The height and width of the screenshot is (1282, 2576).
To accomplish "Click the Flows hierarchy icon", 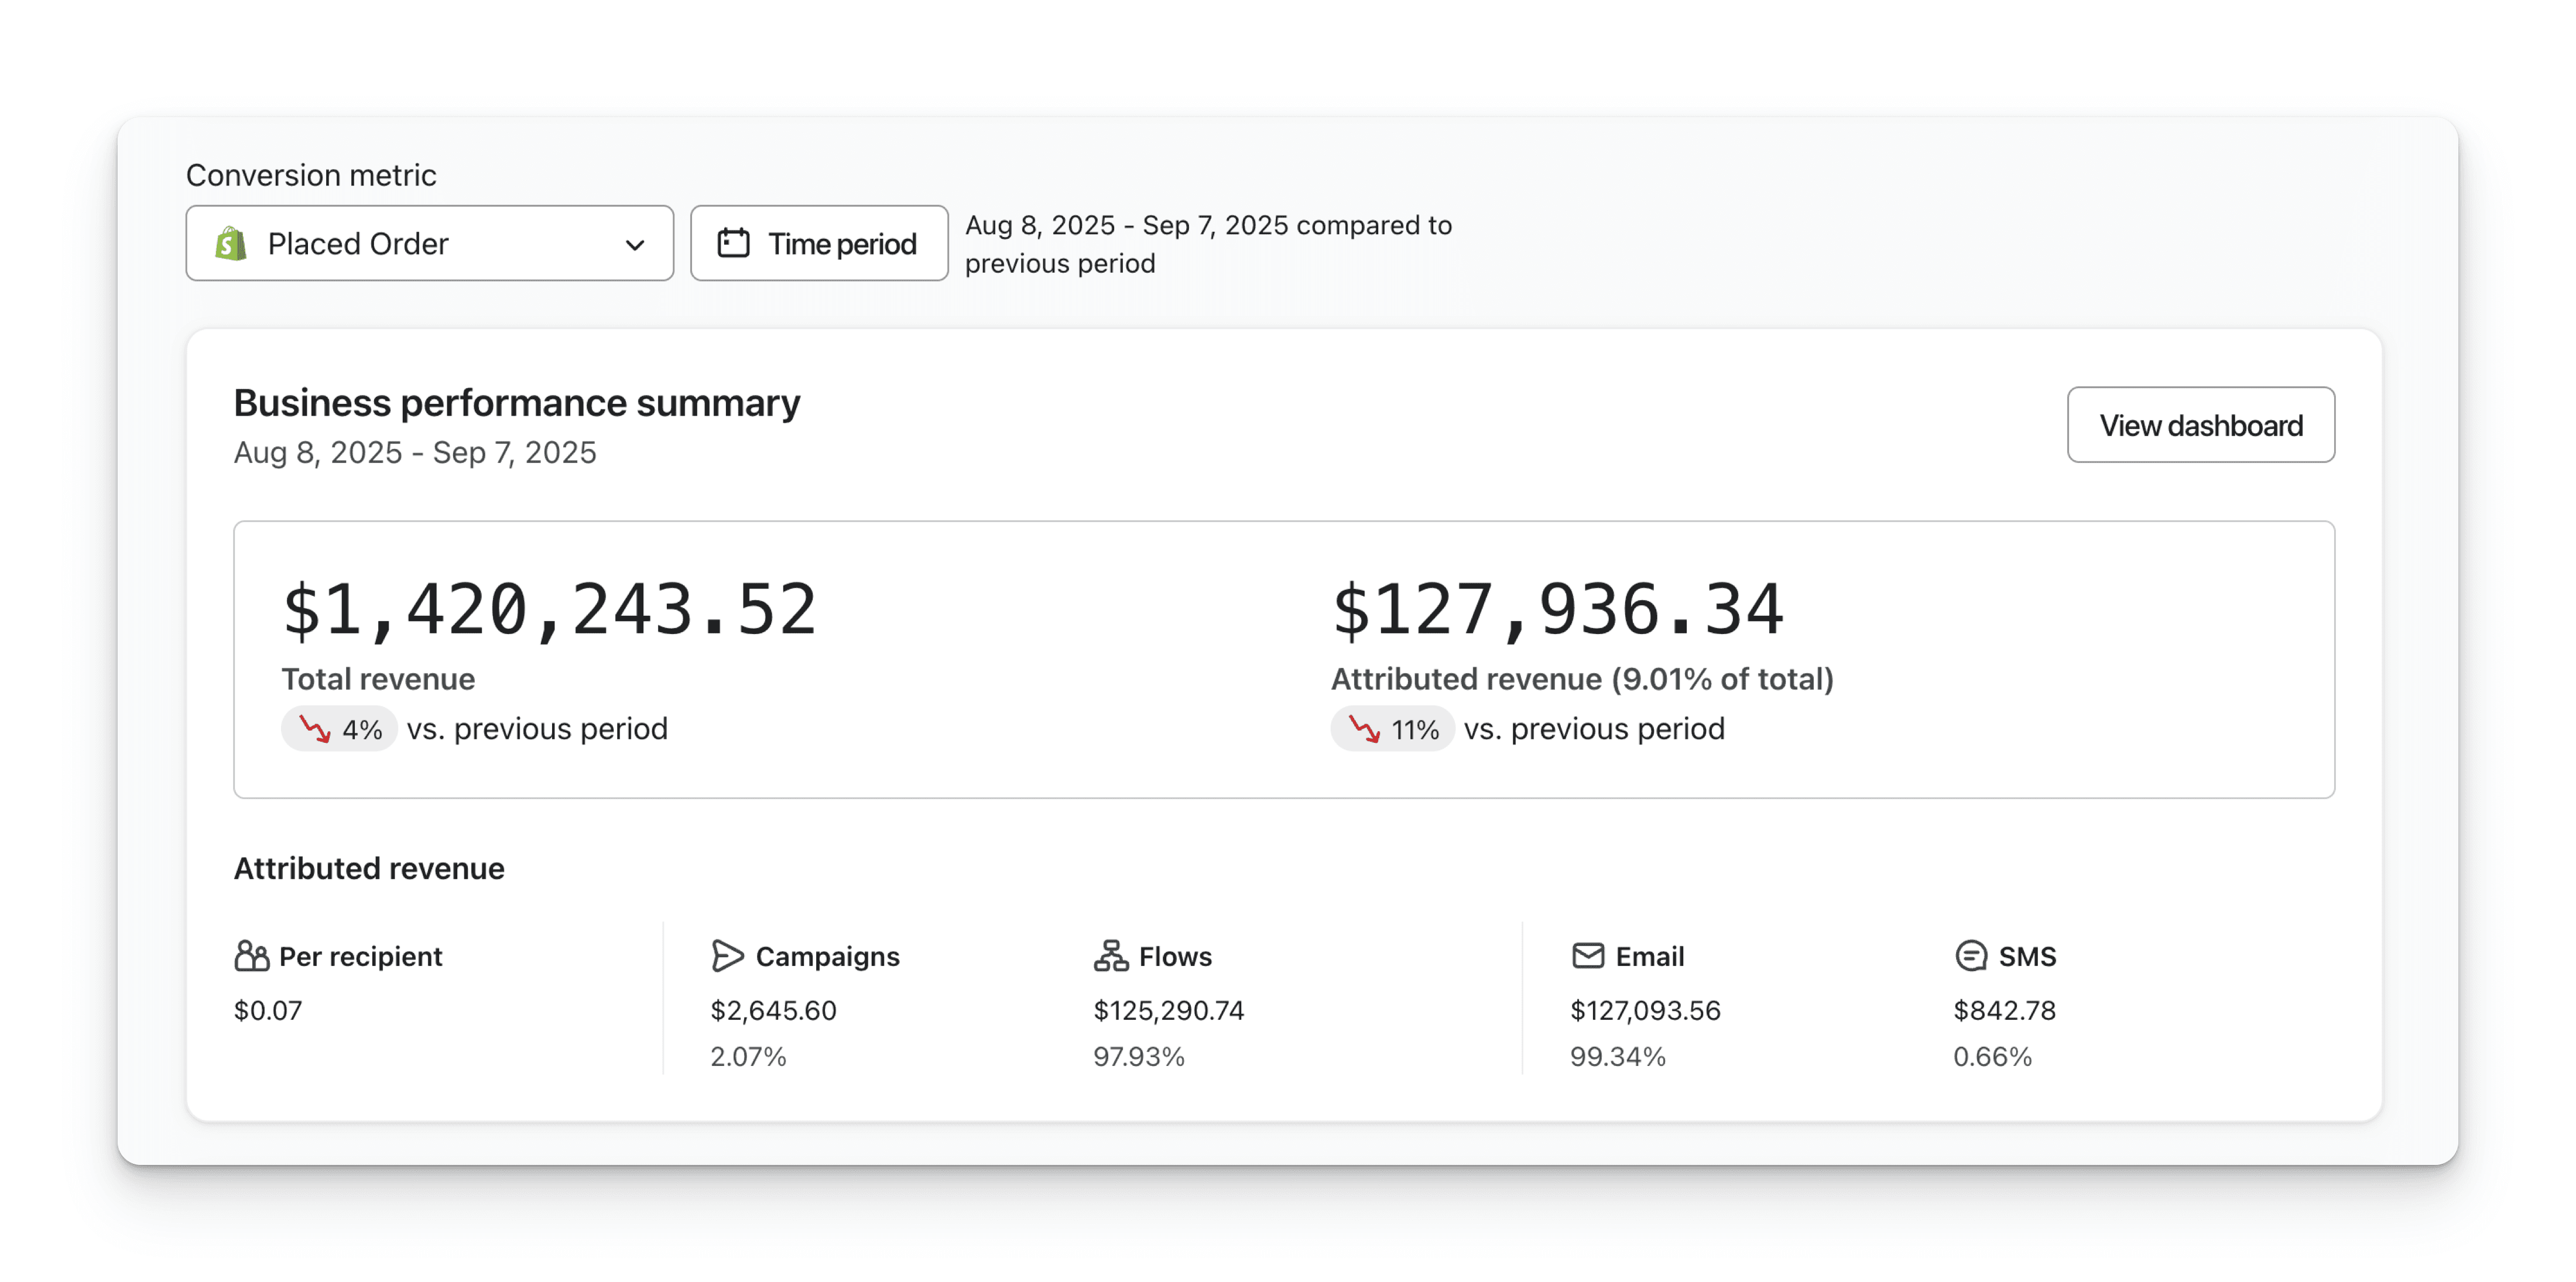I will tap(1110, 956).
